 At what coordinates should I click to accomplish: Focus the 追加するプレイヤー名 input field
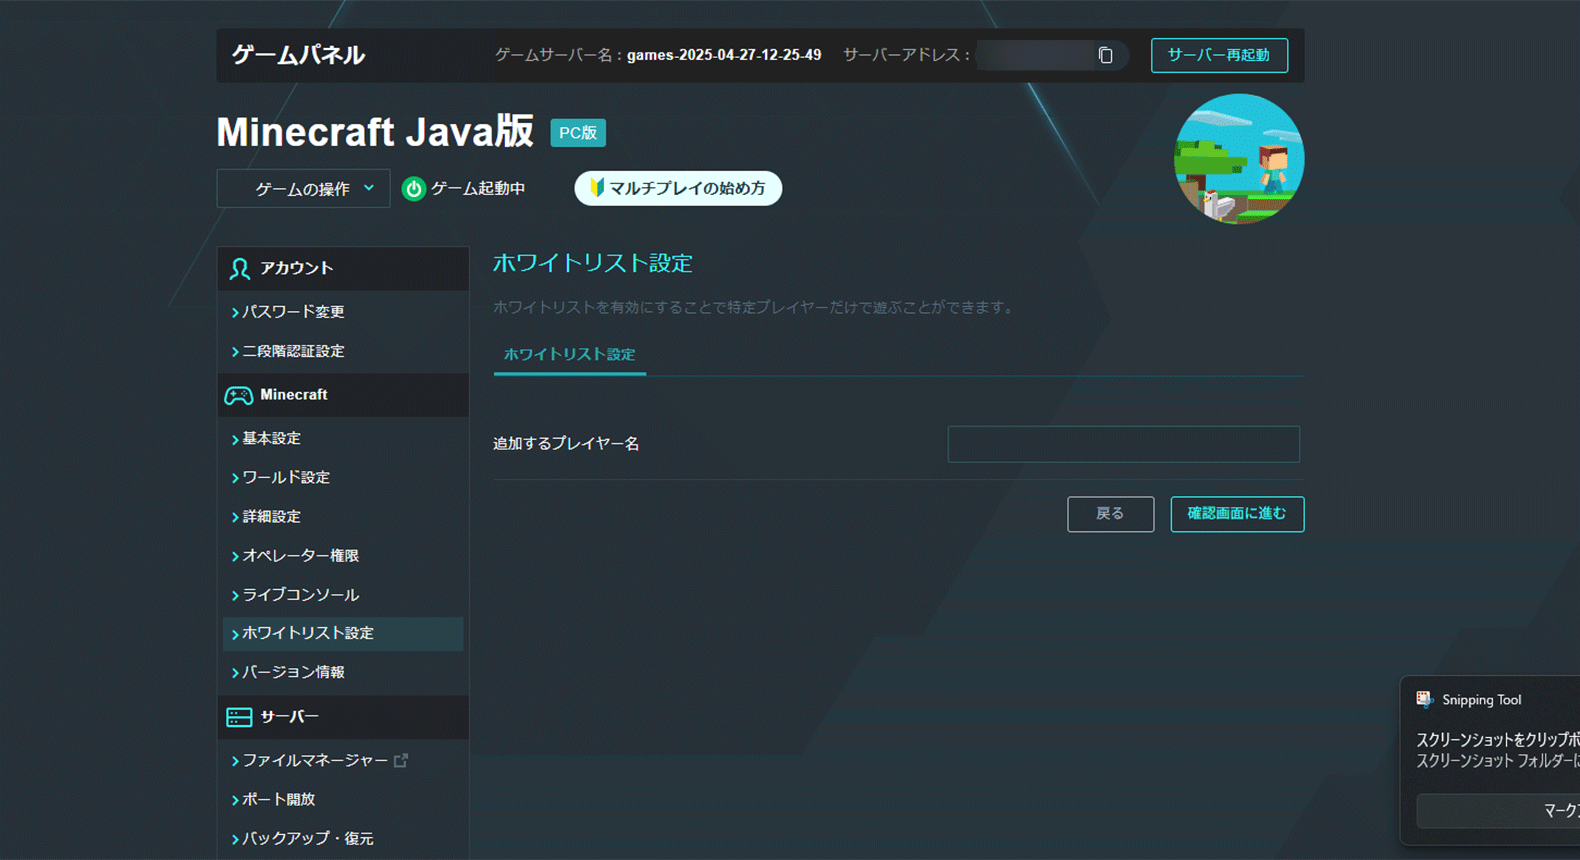click(x=1123, y=444)
